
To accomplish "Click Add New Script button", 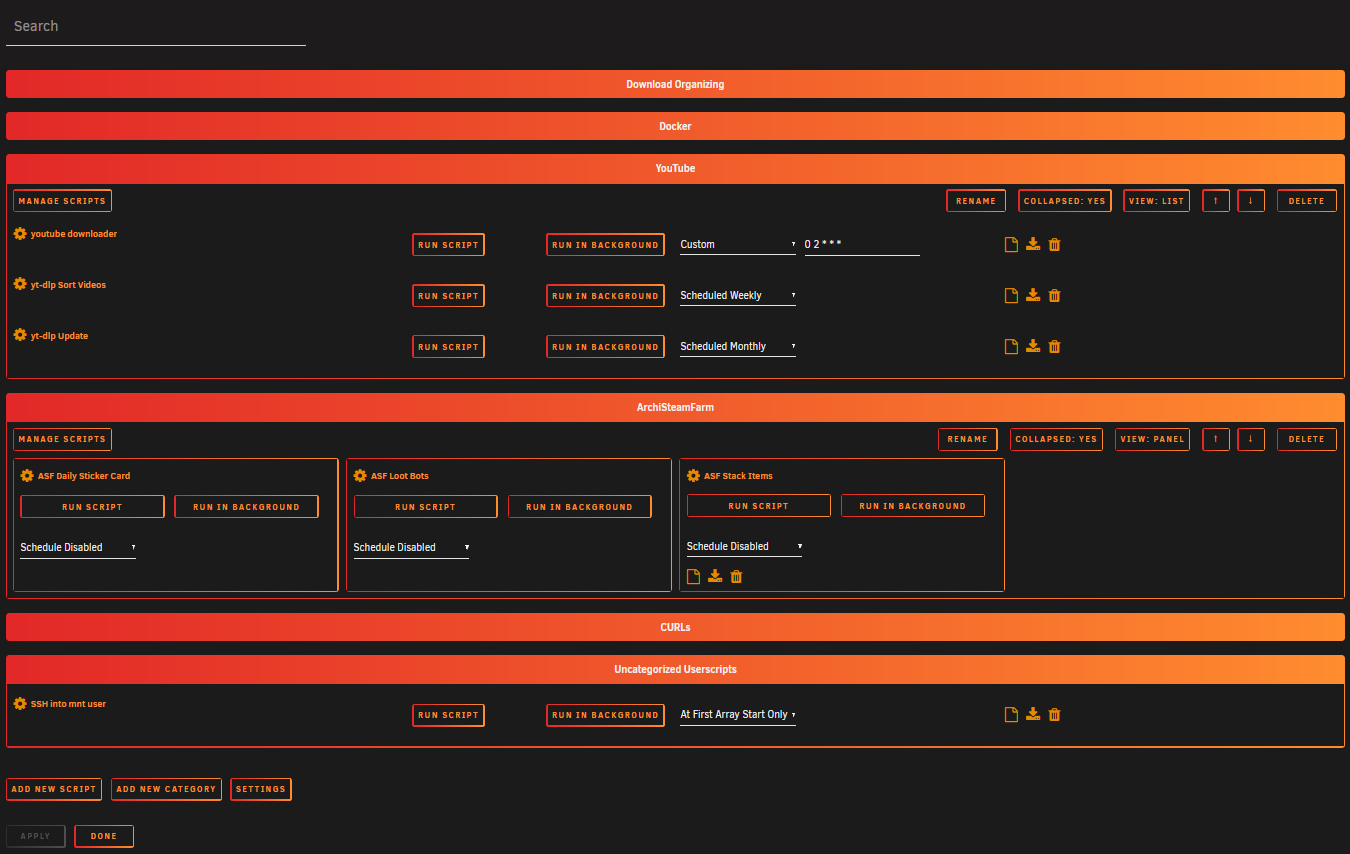I will coord(54,789).
